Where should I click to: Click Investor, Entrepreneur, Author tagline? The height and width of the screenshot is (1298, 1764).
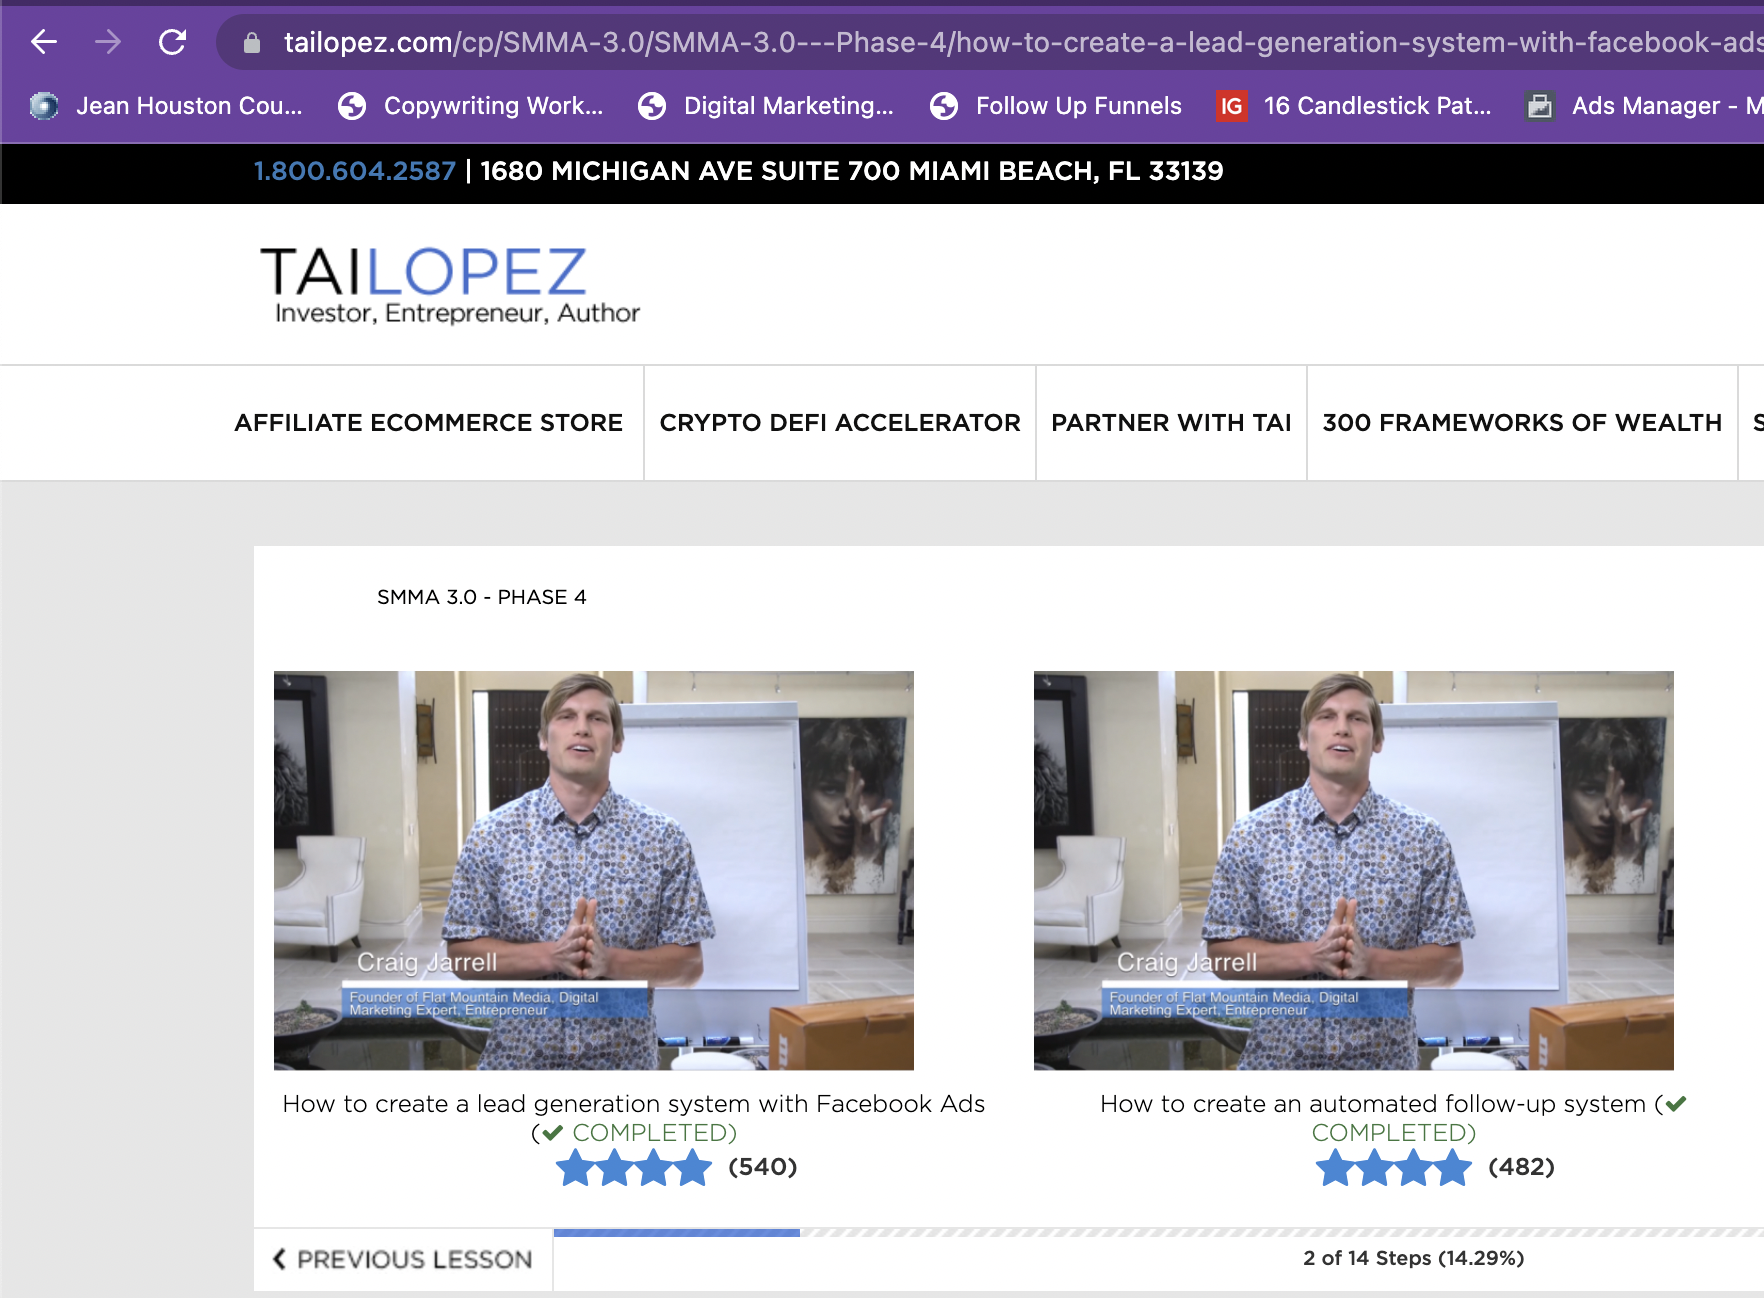(457, 314)
